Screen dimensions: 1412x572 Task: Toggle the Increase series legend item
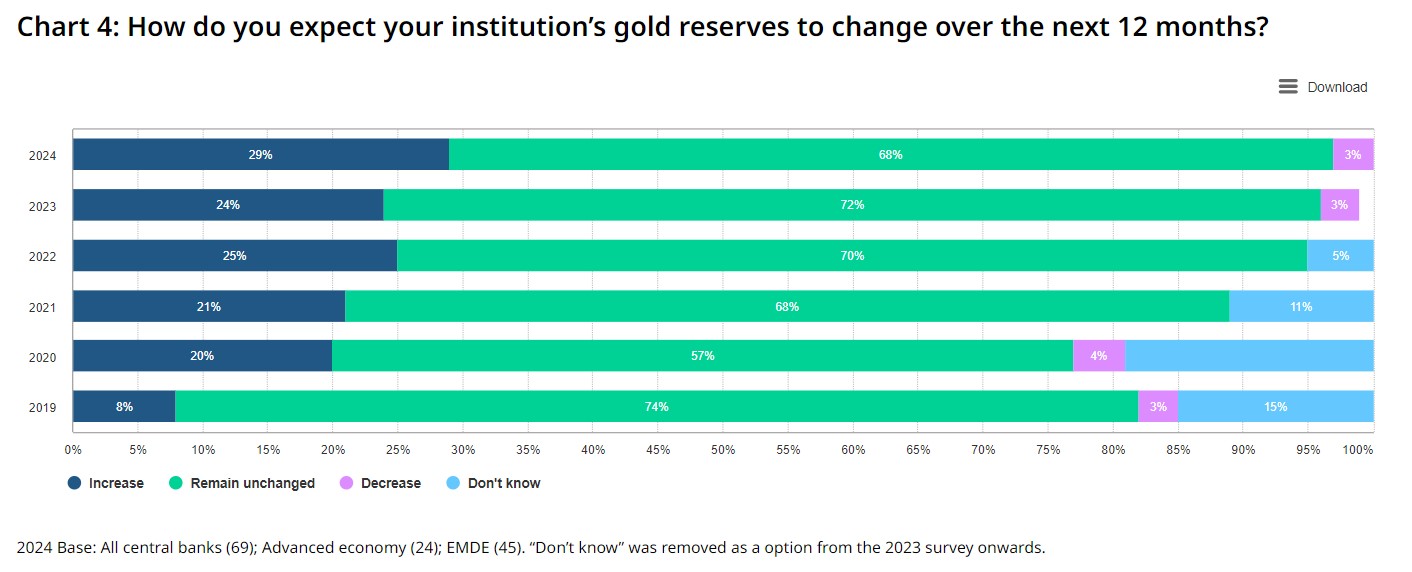[116, 483]
